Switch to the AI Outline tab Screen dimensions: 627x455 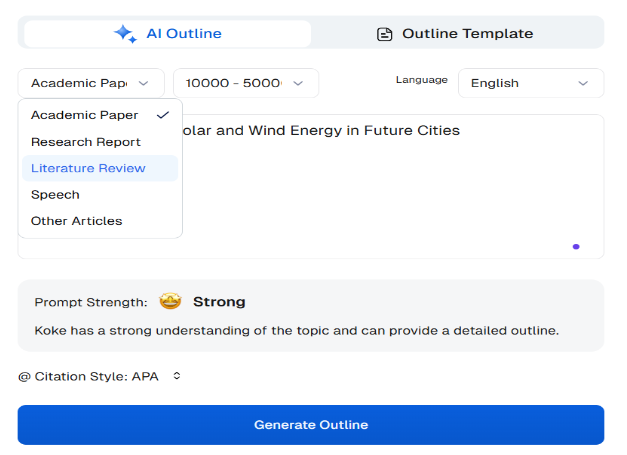click(x=167, y=34)
